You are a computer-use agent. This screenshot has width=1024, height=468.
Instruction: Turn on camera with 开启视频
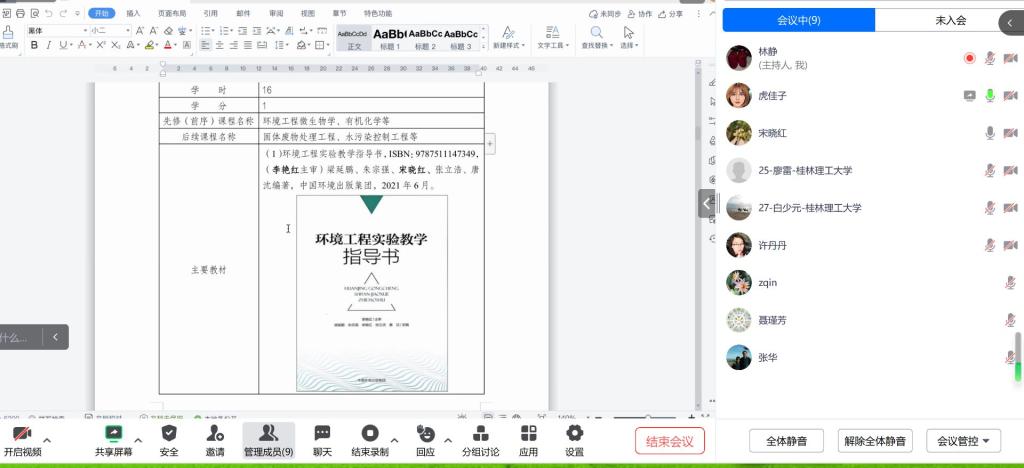(x=22, y=433)
